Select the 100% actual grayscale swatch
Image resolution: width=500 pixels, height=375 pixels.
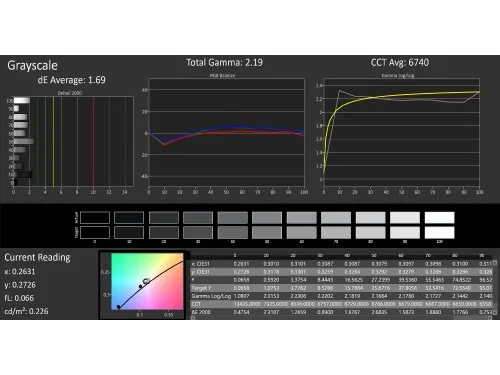(439, 218)
